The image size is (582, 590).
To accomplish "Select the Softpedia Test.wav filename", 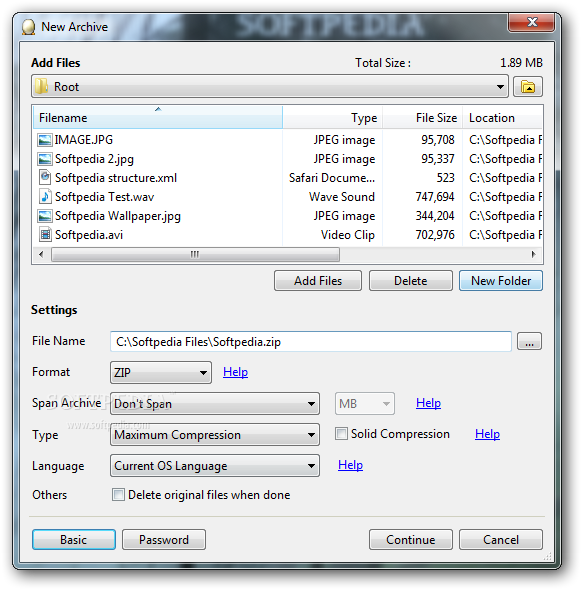I will [104, 197].
